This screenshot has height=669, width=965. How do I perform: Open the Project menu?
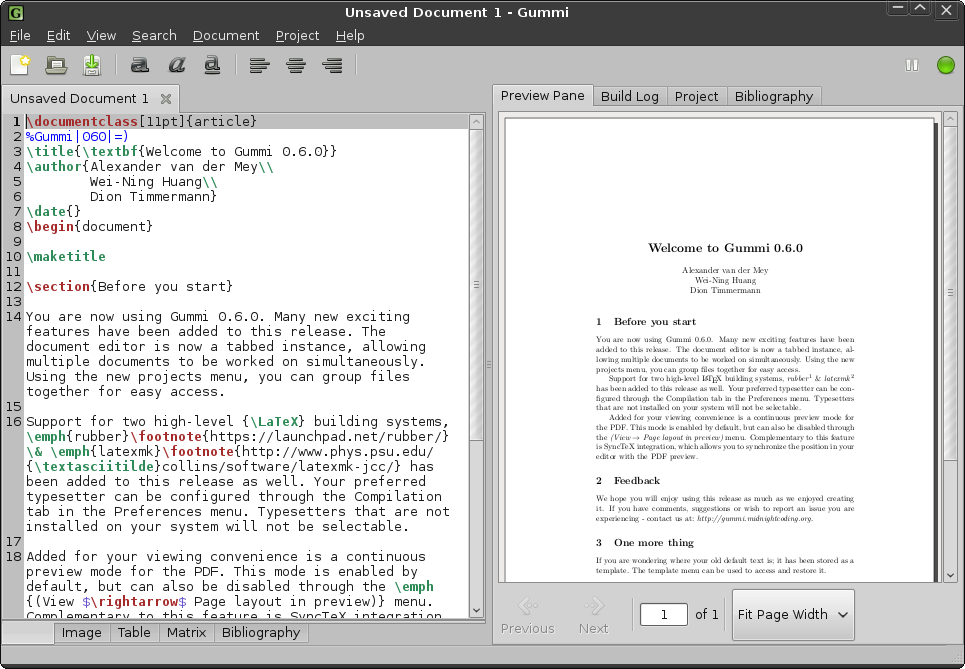(297, 35)
